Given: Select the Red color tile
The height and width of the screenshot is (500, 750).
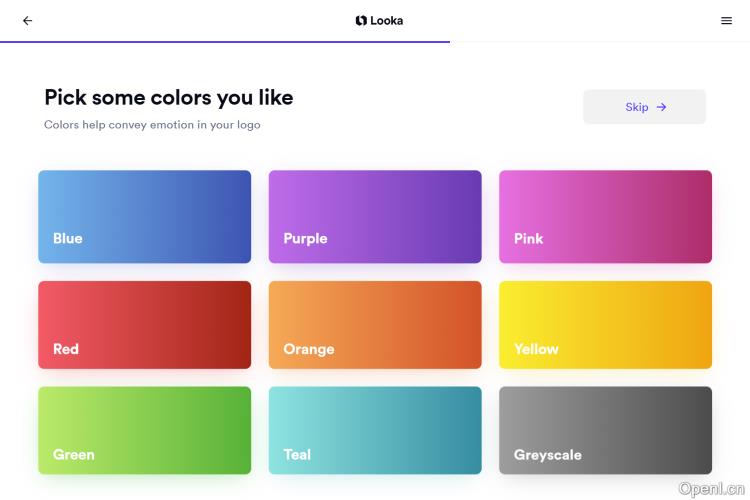Looking at the screenshot, I should coord(145,325).
